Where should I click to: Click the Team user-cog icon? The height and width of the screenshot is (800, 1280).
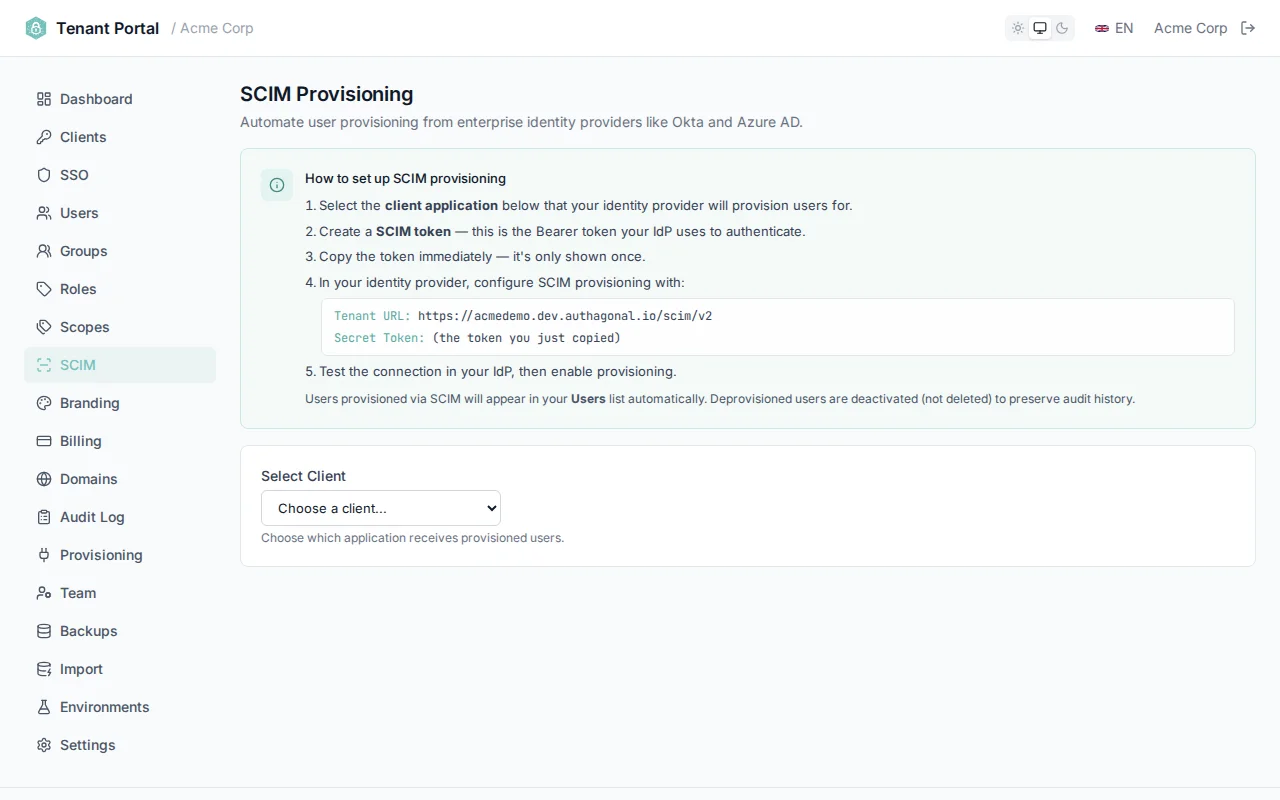pos(44,593)
